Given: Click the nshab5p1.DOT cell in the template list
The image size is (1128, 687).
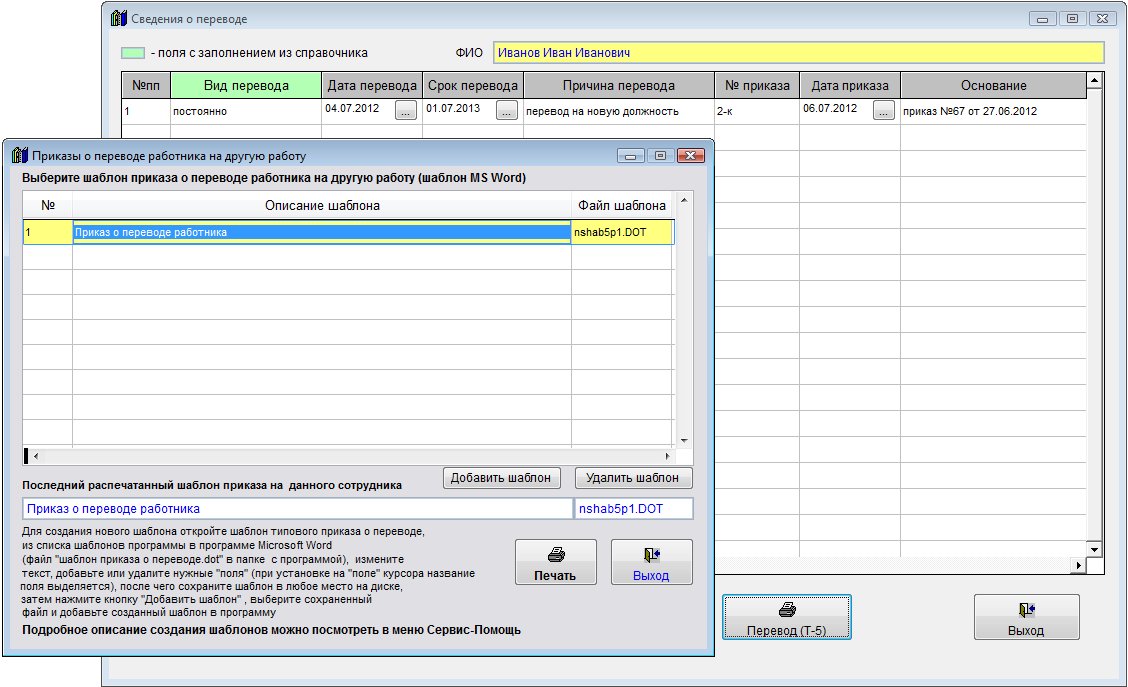Looking at the screenshot, I should pos(622,232).
